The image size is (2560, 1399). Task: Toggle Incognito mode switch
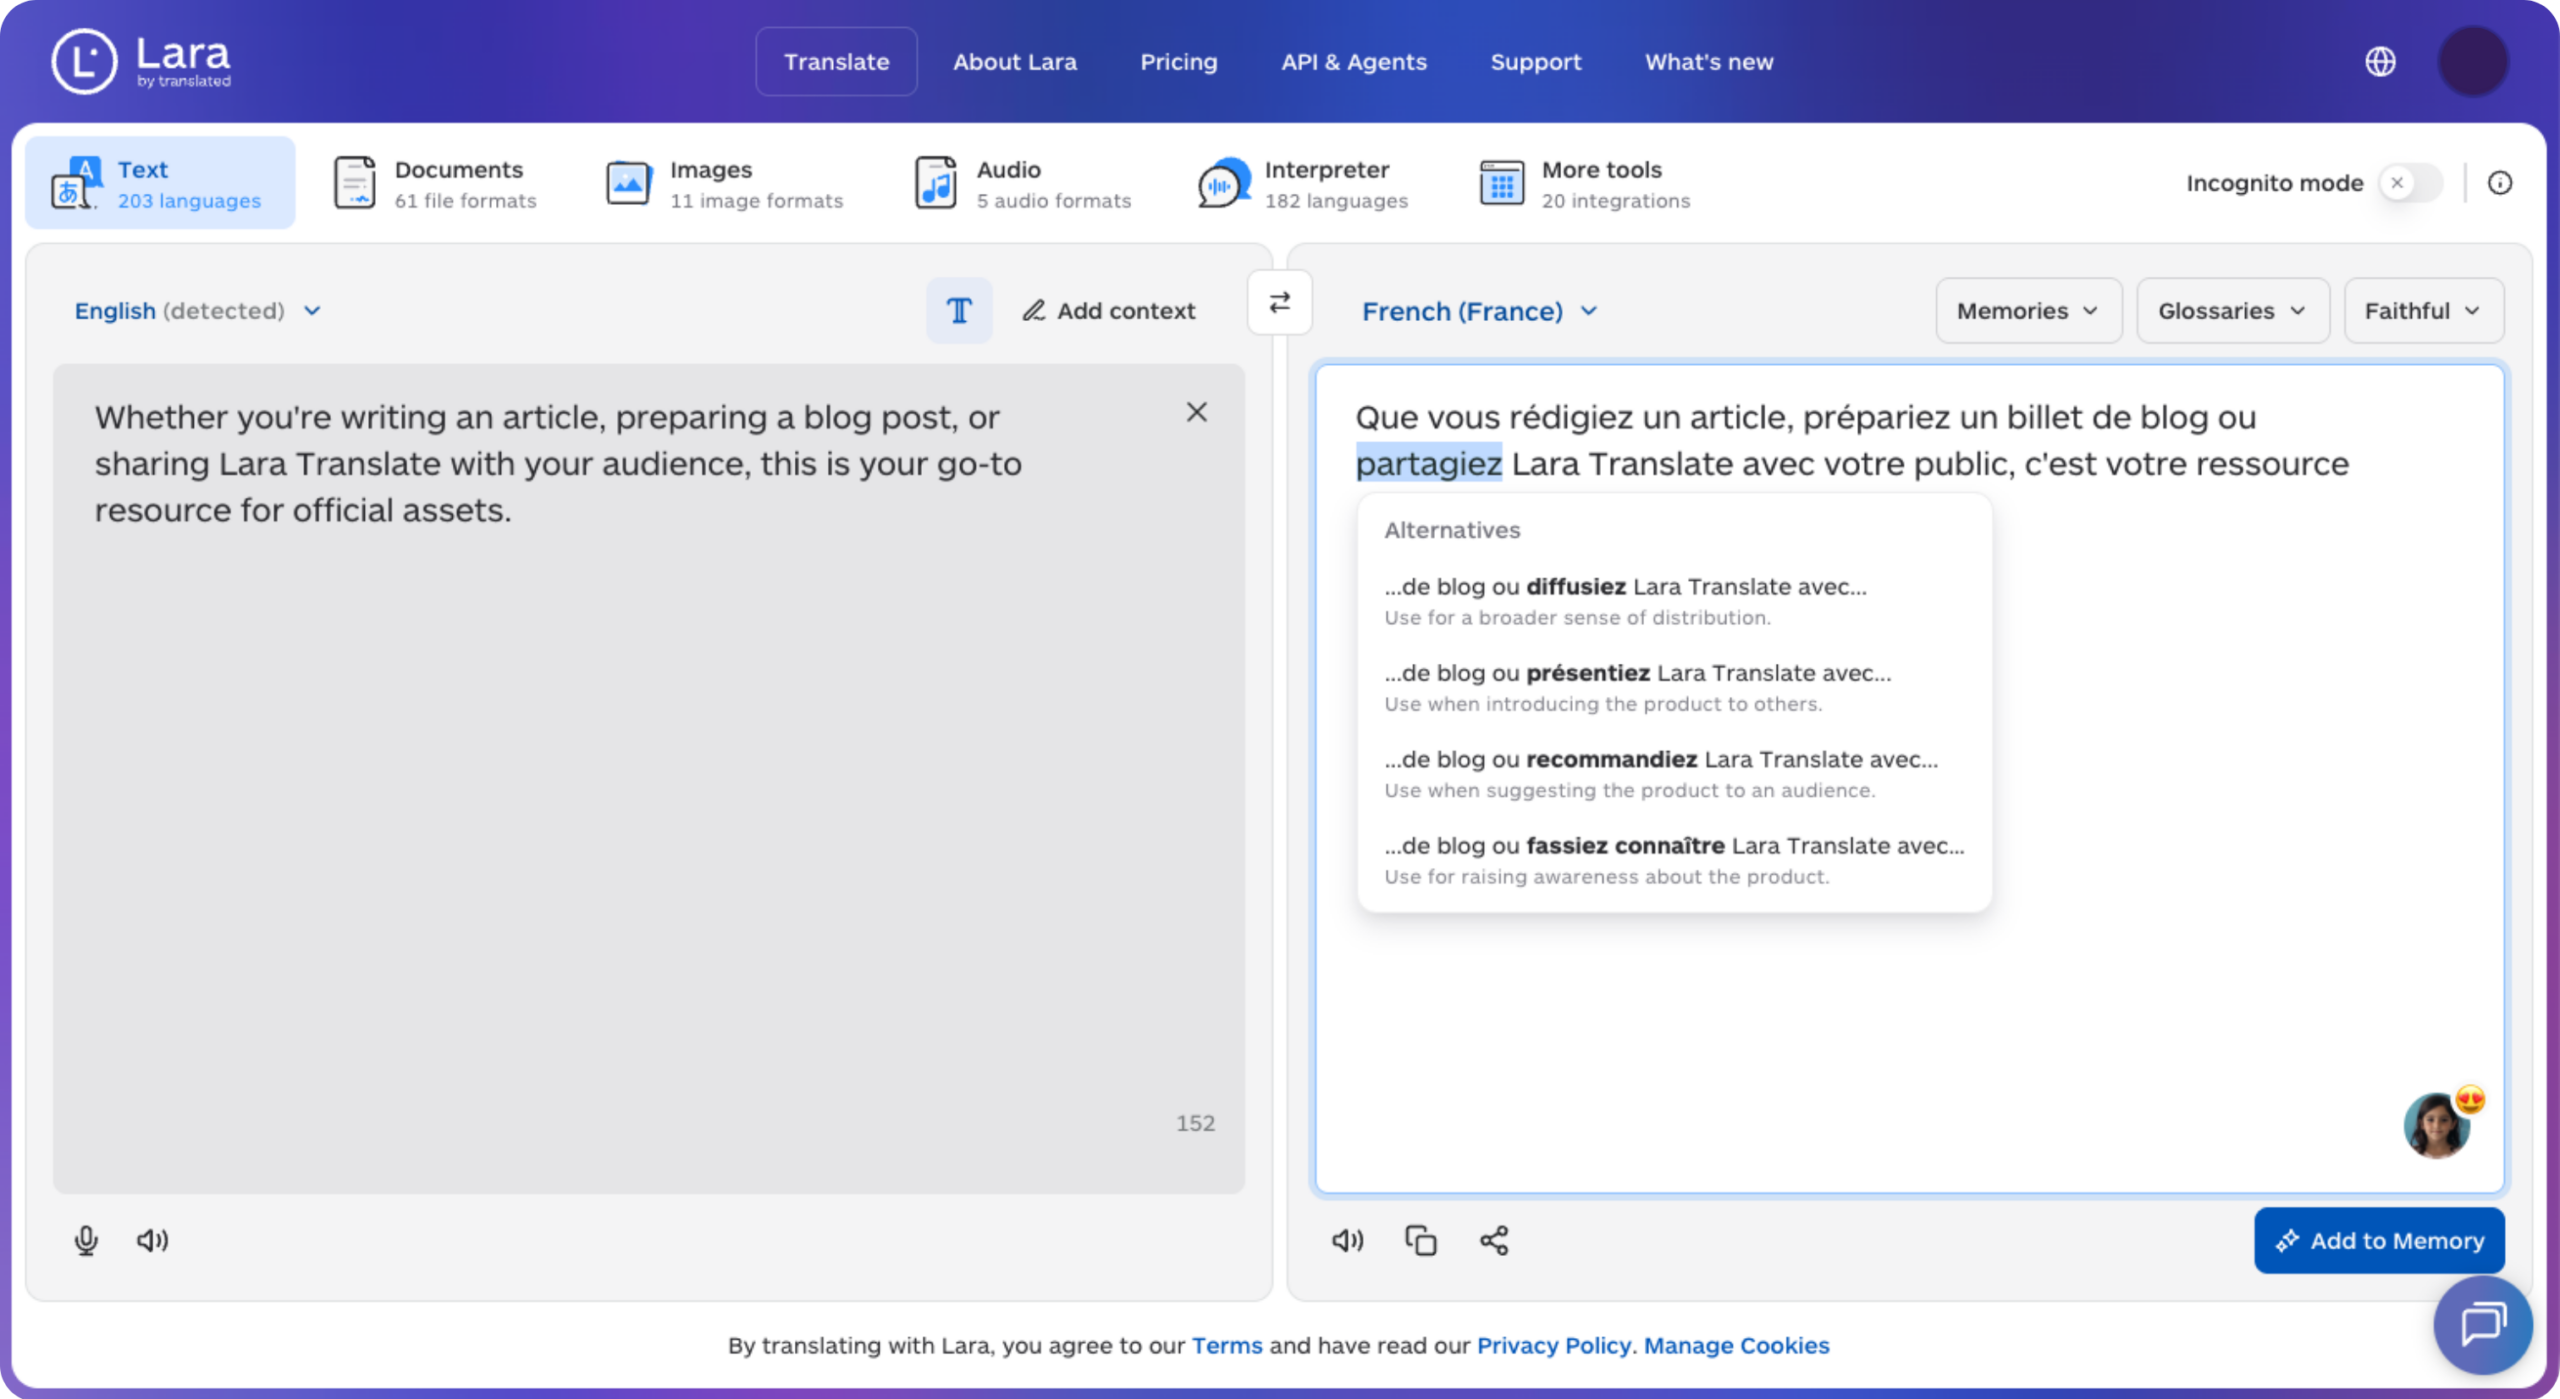[2410, 183]
